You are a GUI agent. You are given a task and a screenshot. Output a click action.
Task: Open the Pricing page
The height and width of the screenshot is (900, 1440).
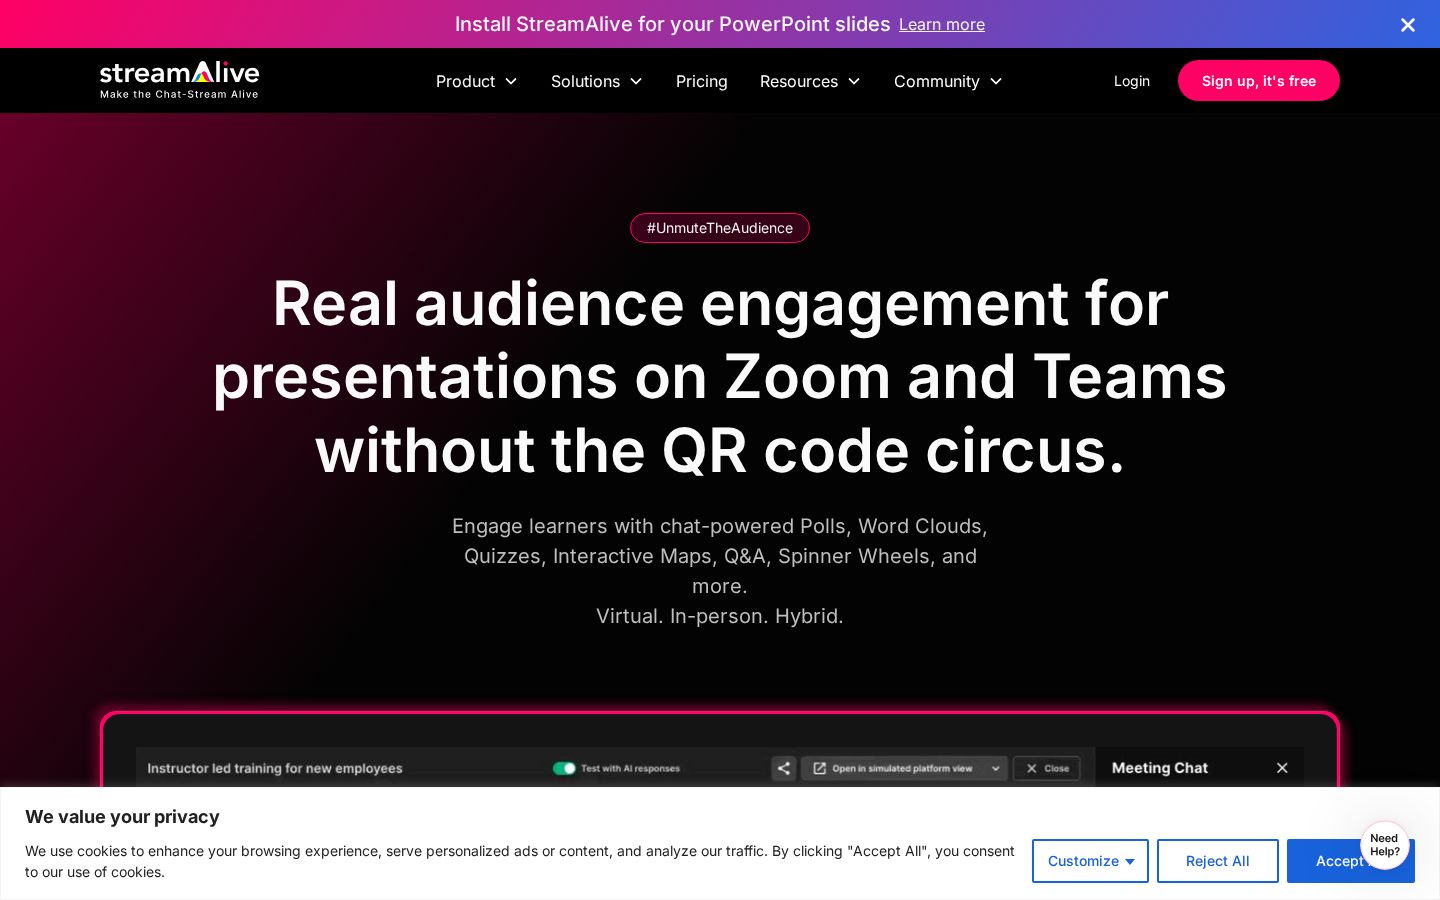(701, 81)
